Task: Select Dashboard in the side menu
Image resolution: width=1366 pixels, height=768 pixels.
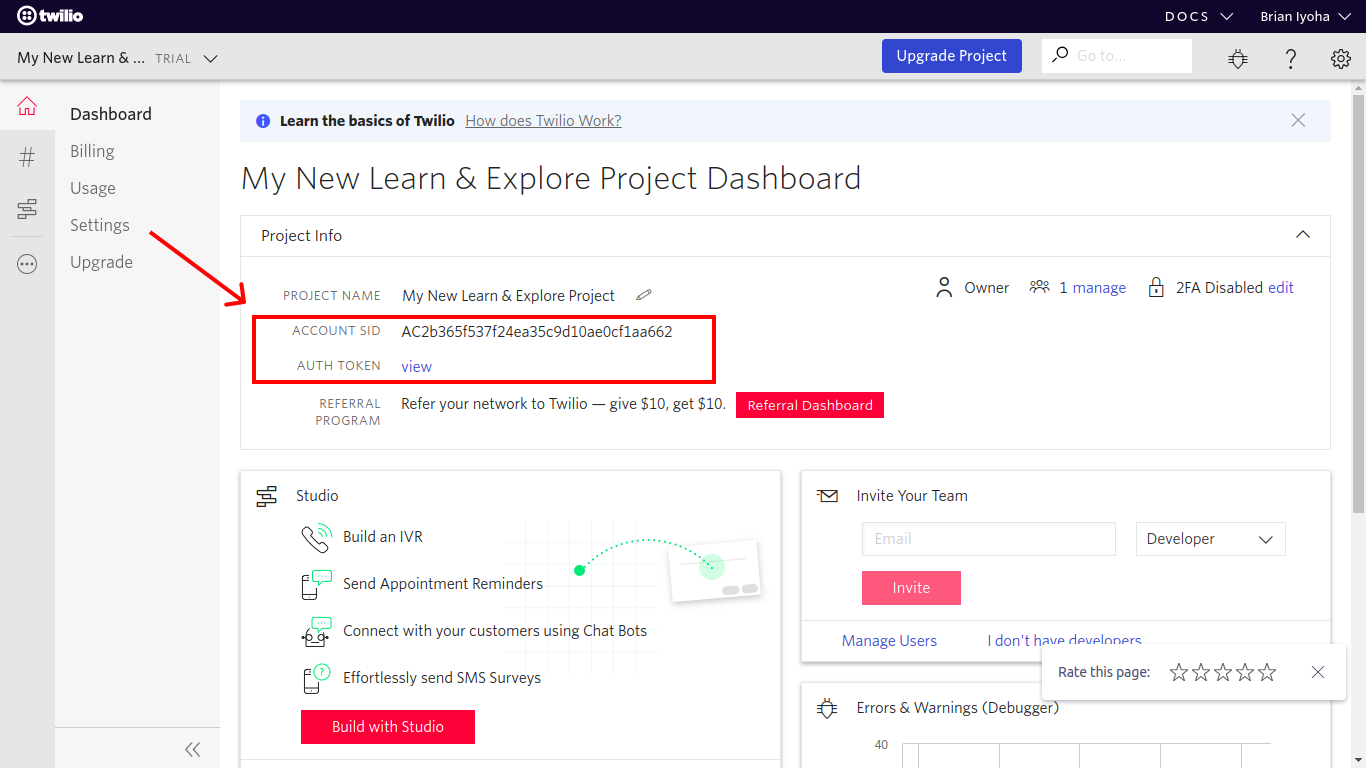Action: [x=111, y=114]
